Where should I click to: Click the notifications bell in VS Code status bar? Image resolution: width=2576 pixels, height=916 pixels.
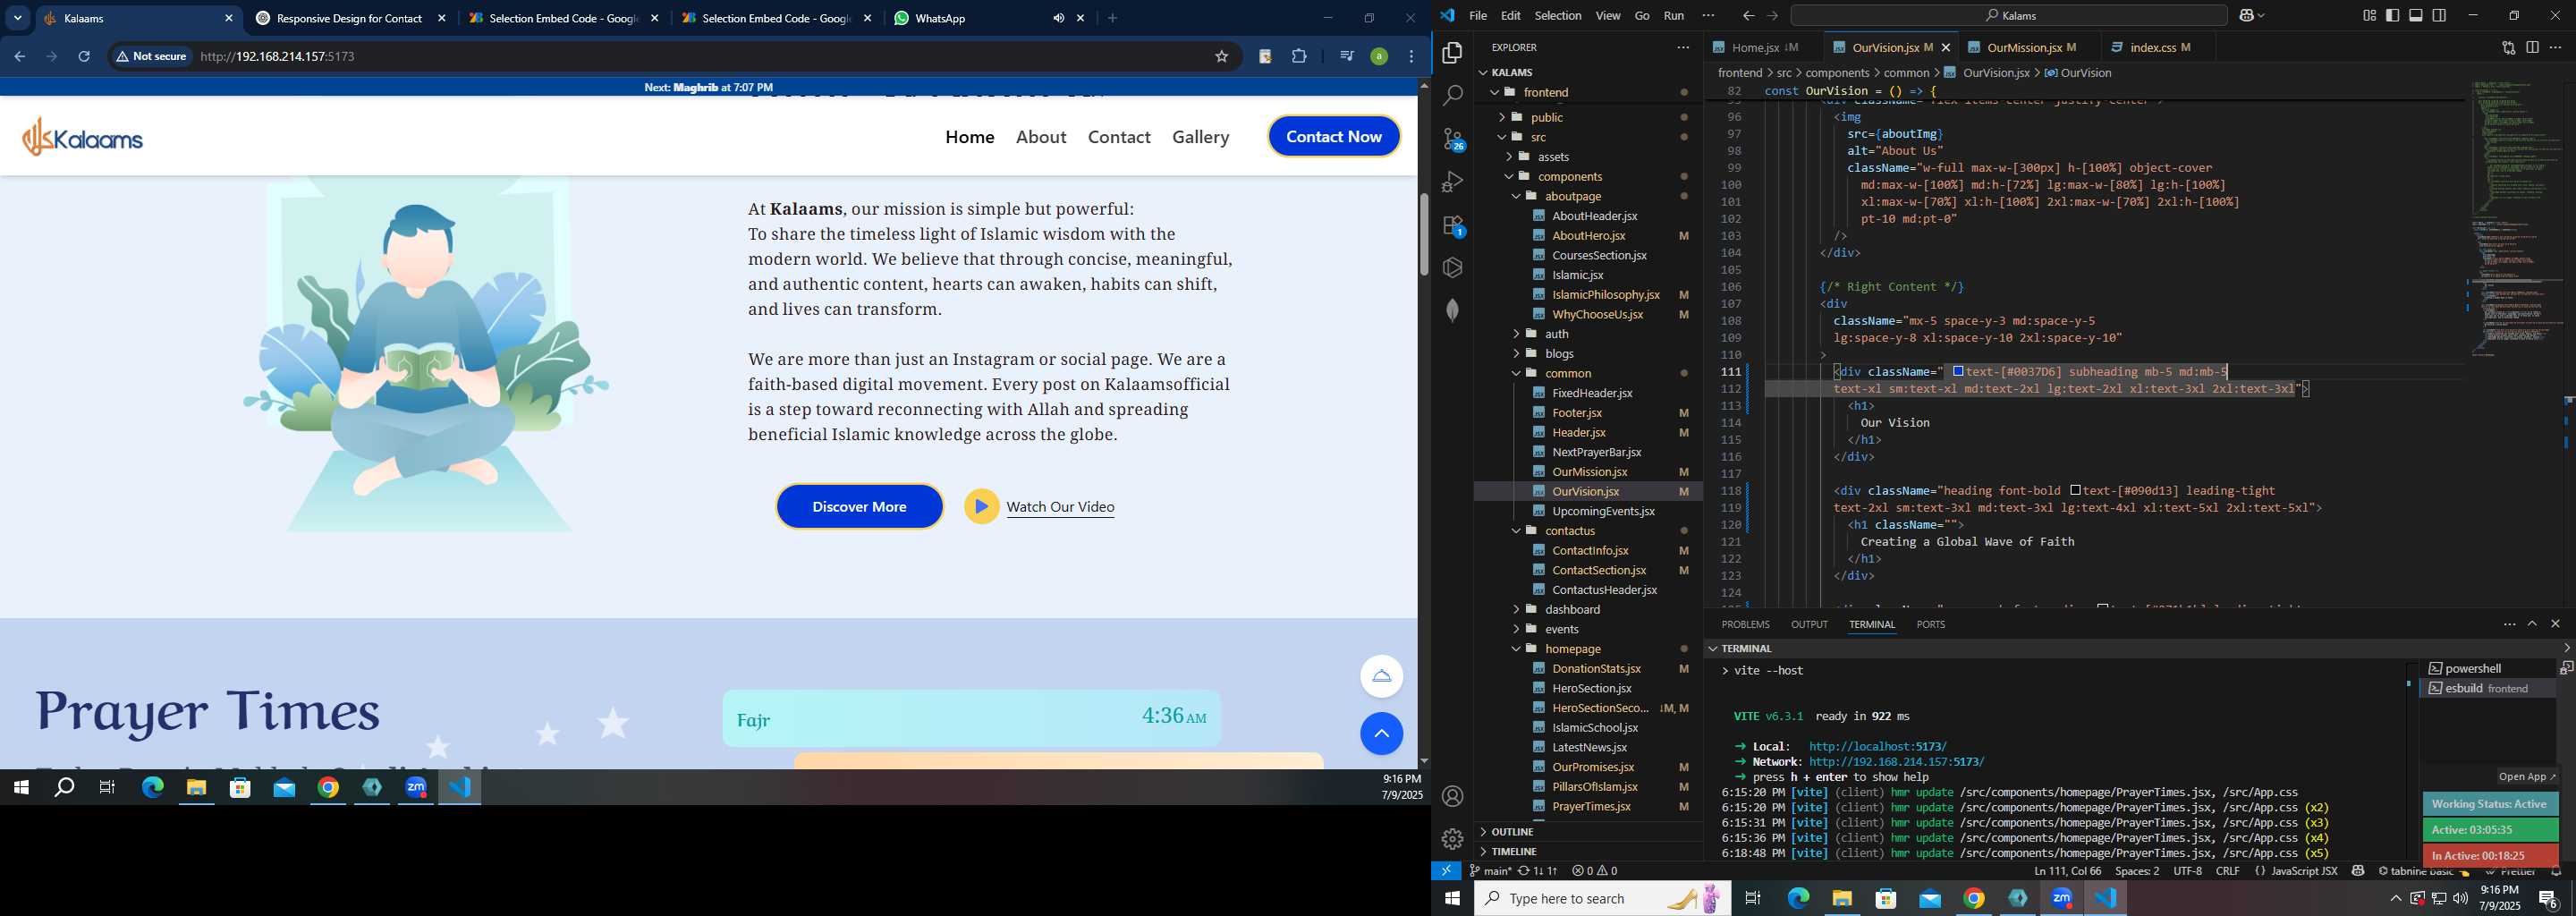pyautogui.click(x=2557, y=871)
